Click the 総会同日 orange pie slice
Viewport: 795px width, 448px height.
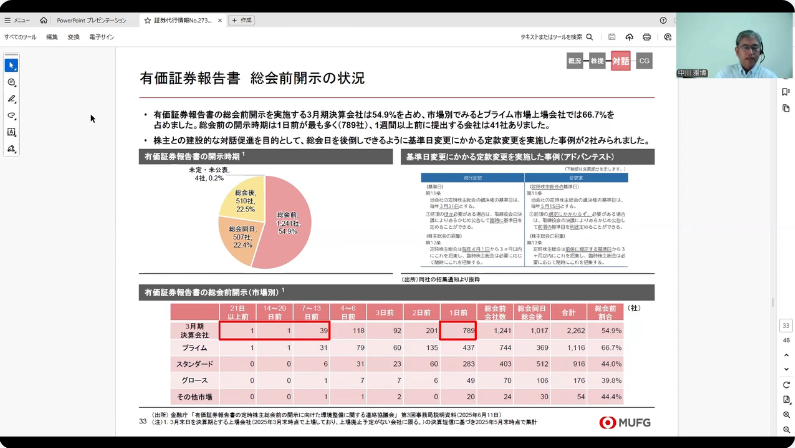[242, 237]
